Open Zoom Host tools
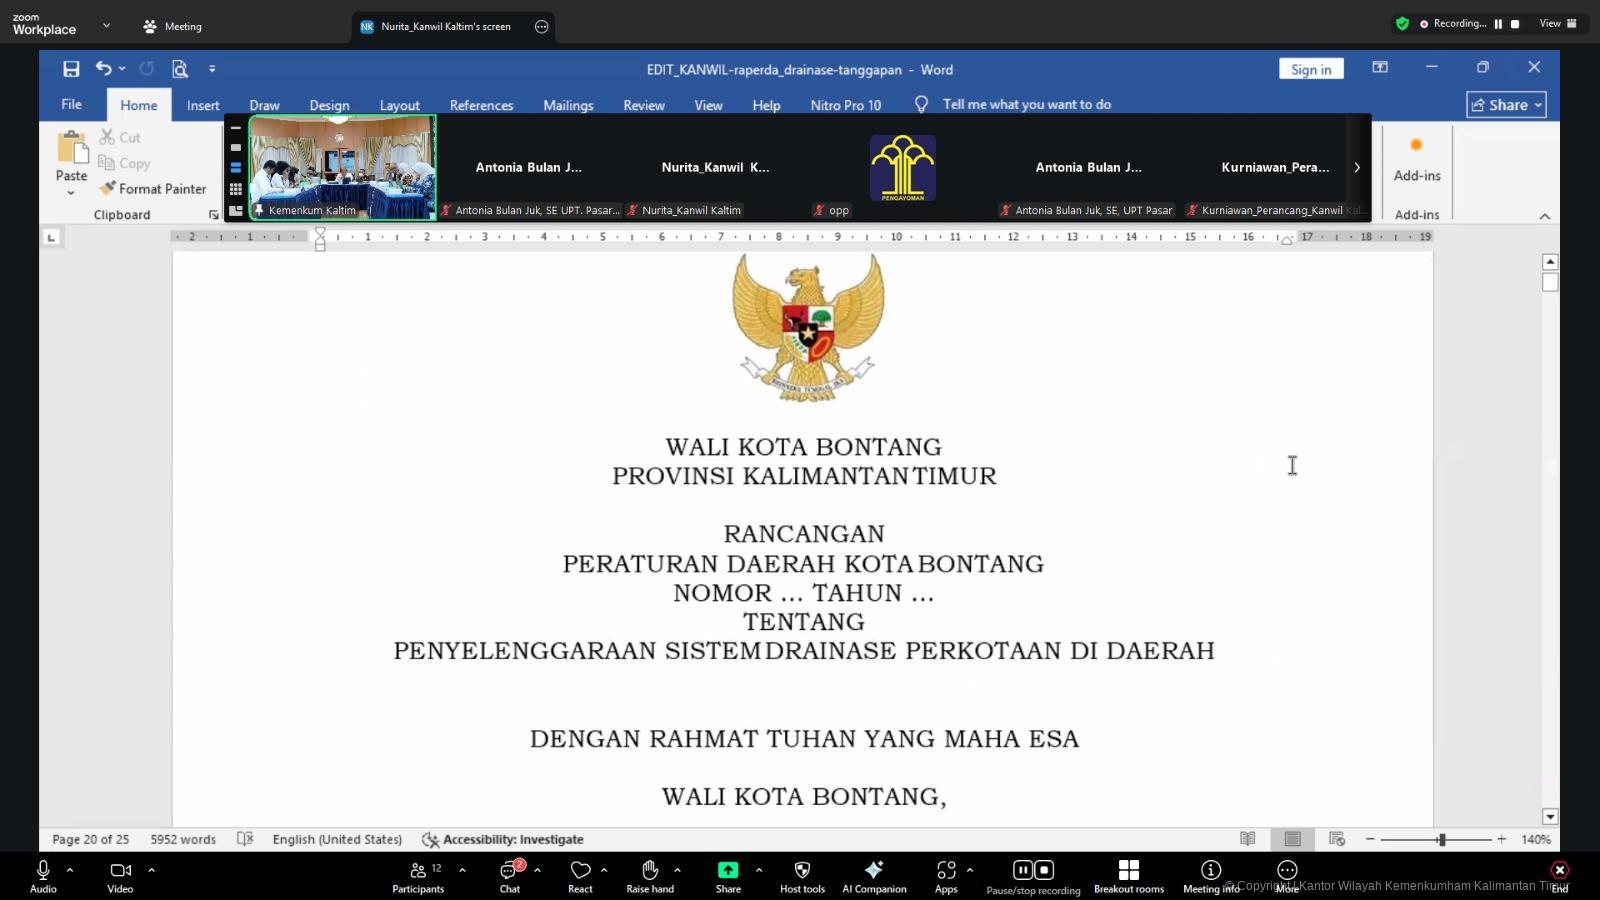1600x900 pixels. click(x=802, y=876)
